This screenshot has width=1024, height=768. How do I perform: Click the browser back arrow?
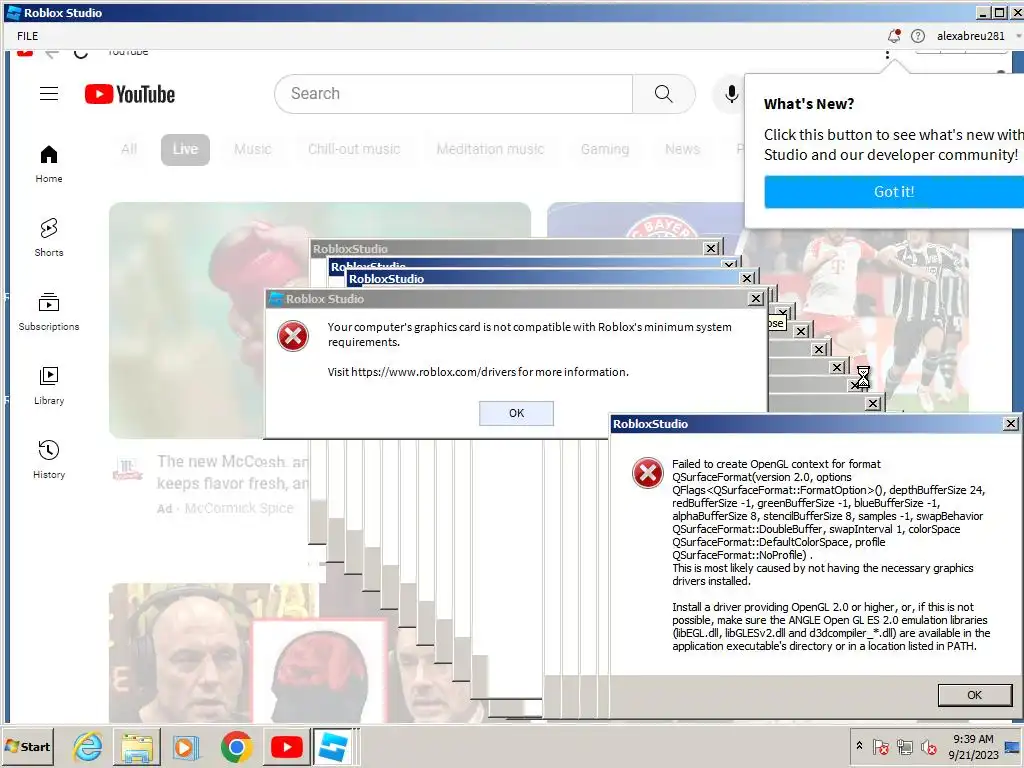[52, 53]
